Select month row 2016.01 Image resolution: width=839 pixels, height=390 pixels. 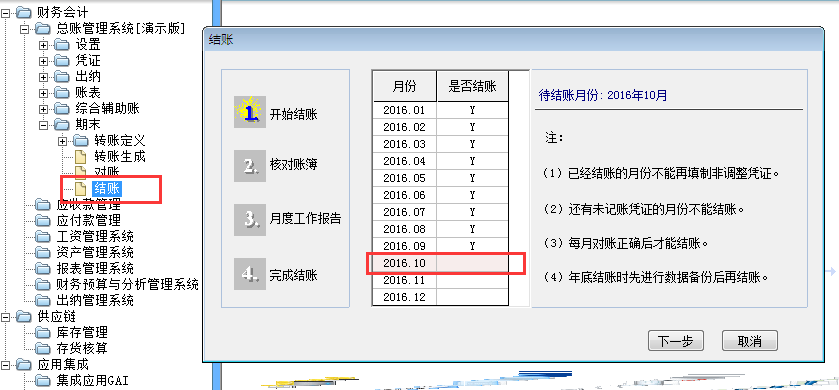coord(440,110)
